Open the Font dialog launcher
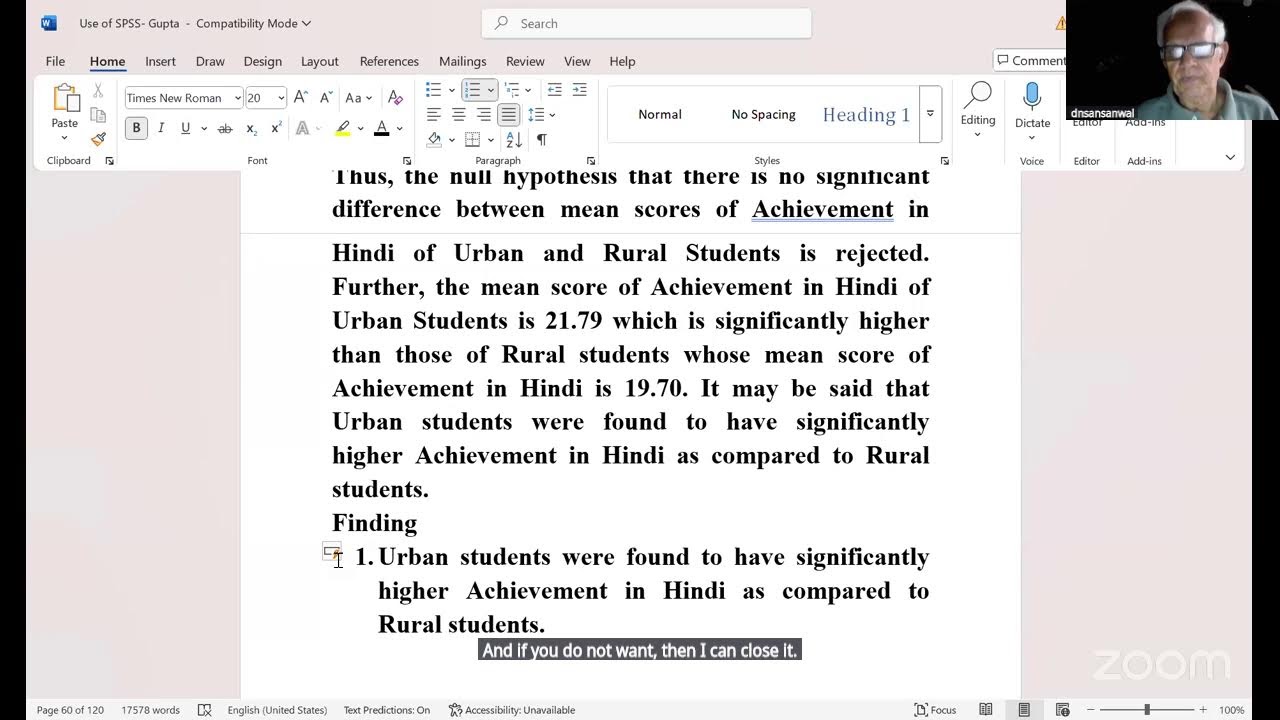Screen dimensions: 1280x720 pyautogui.click(x=407, y=161)
